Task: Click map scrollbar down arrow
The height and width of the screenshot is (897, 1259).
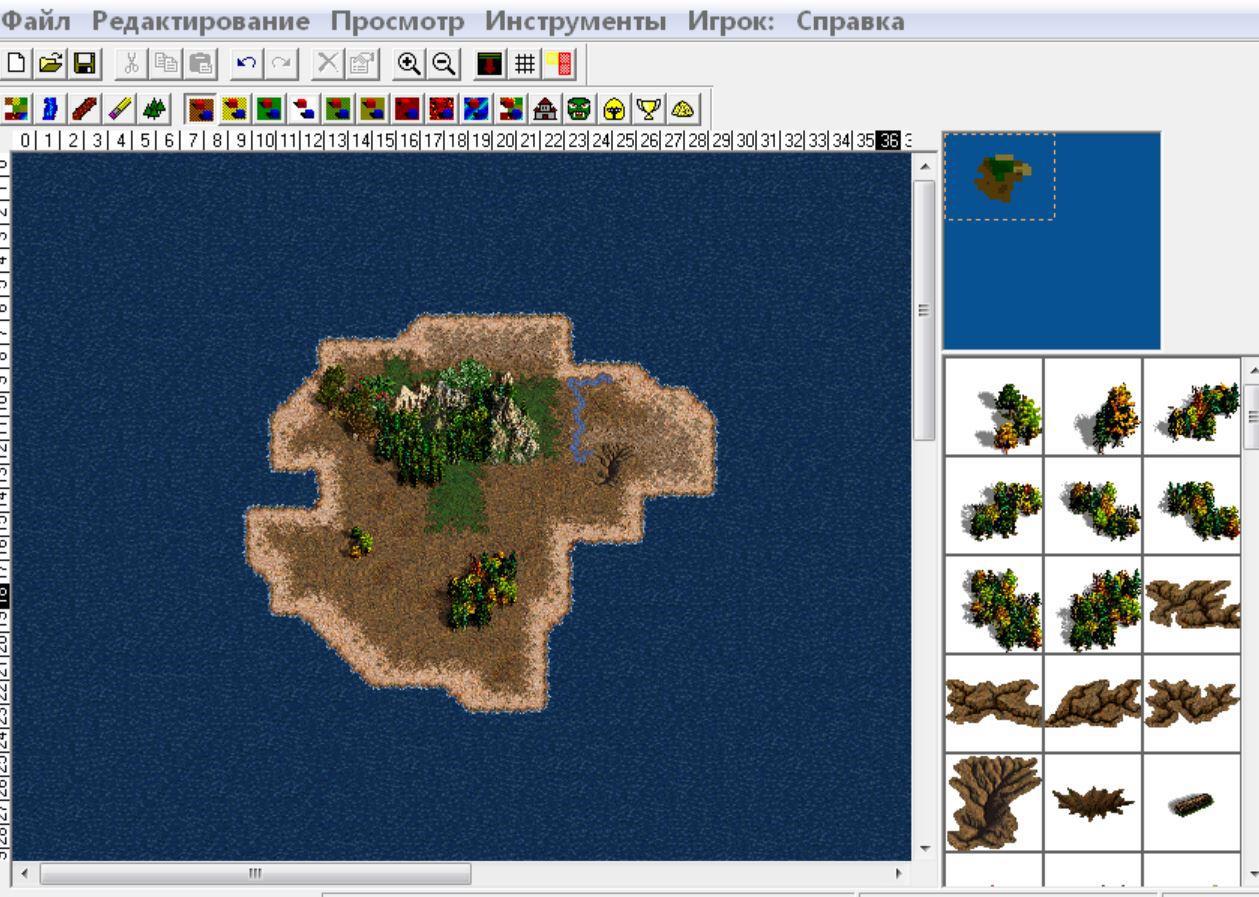Action: [924, 848]
